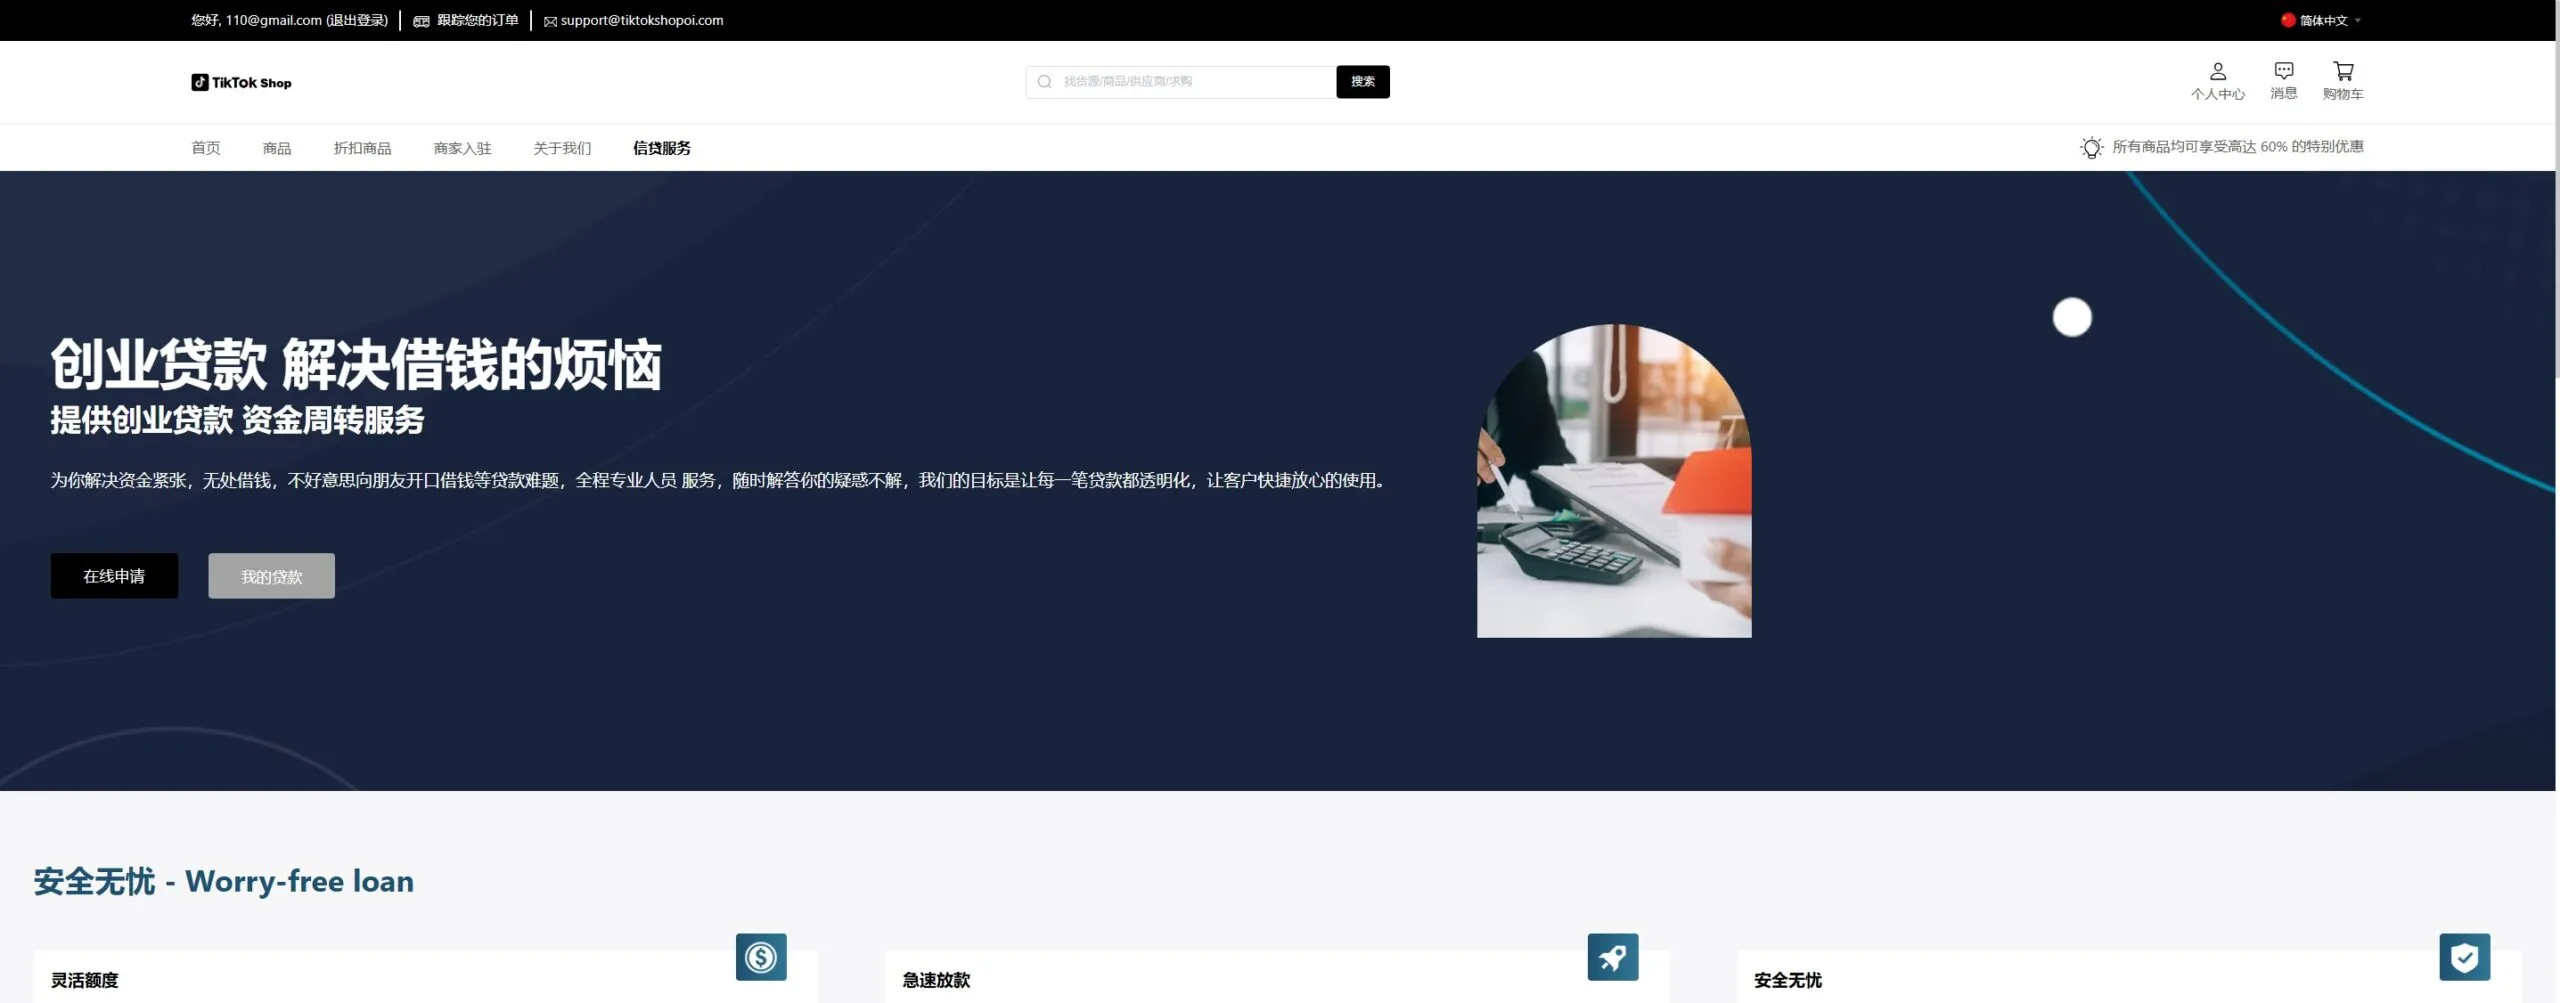Open 商家入驻 merchant registration
Image resolution: width=2560 pixels, height=1003 pixels.
pos(462,148)
